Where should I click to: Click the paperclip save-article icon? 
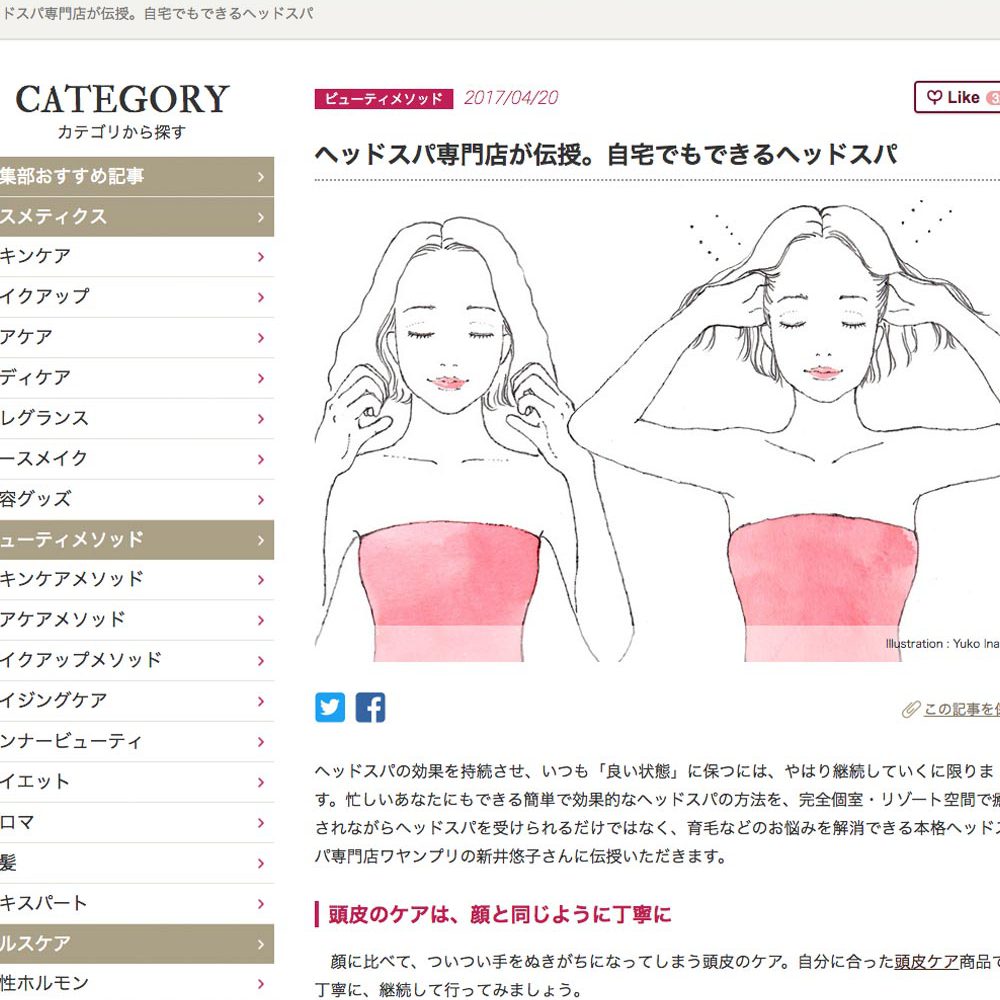(x=911, y=709)
